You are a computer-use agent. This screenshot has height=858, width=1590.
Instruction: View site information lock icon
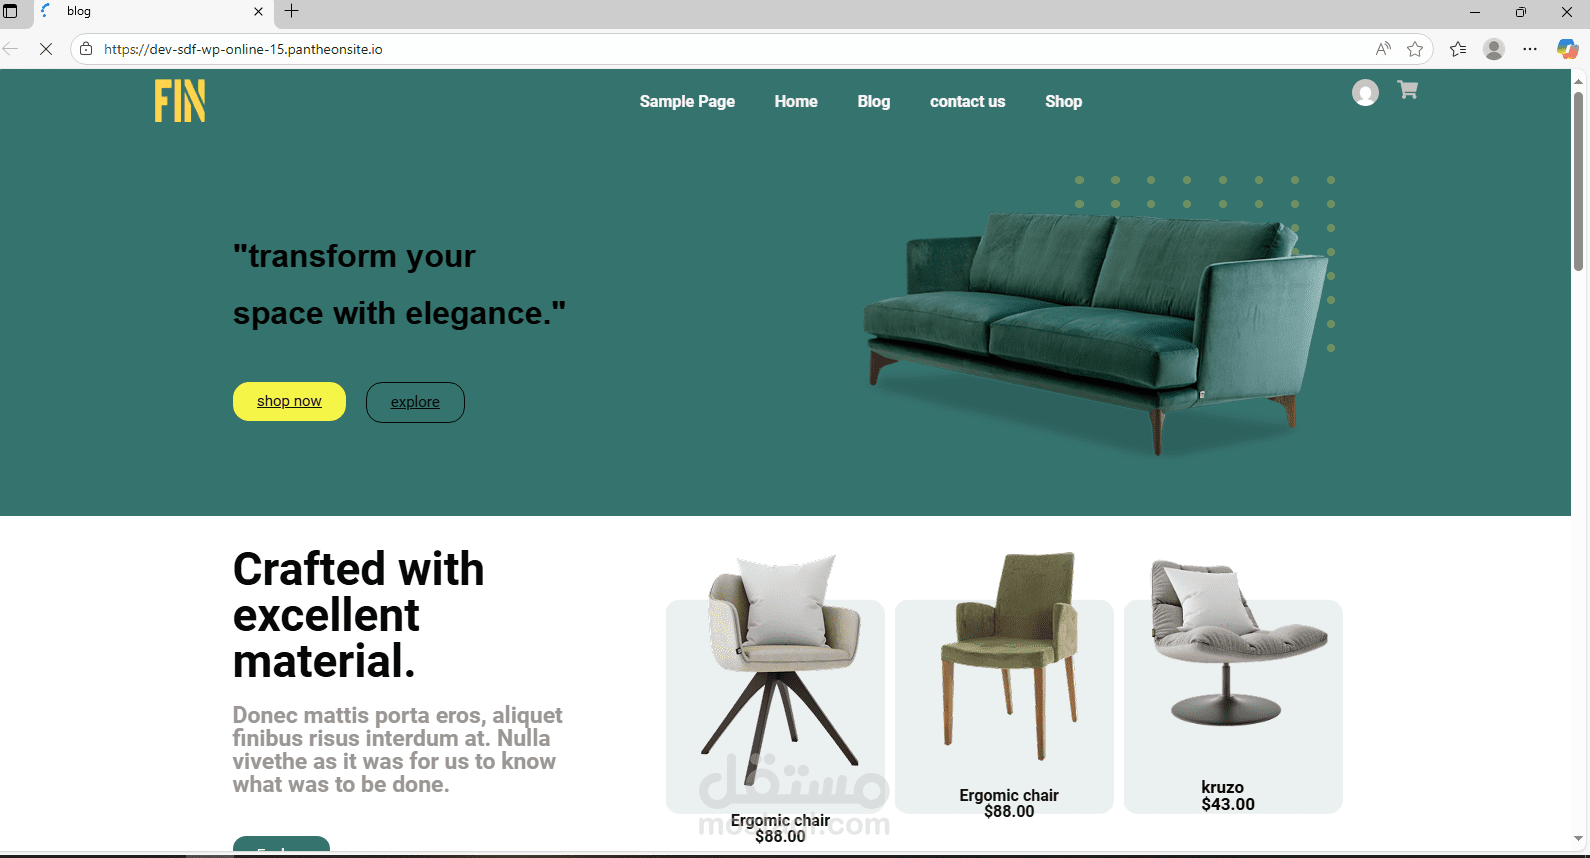pos(86,49)
